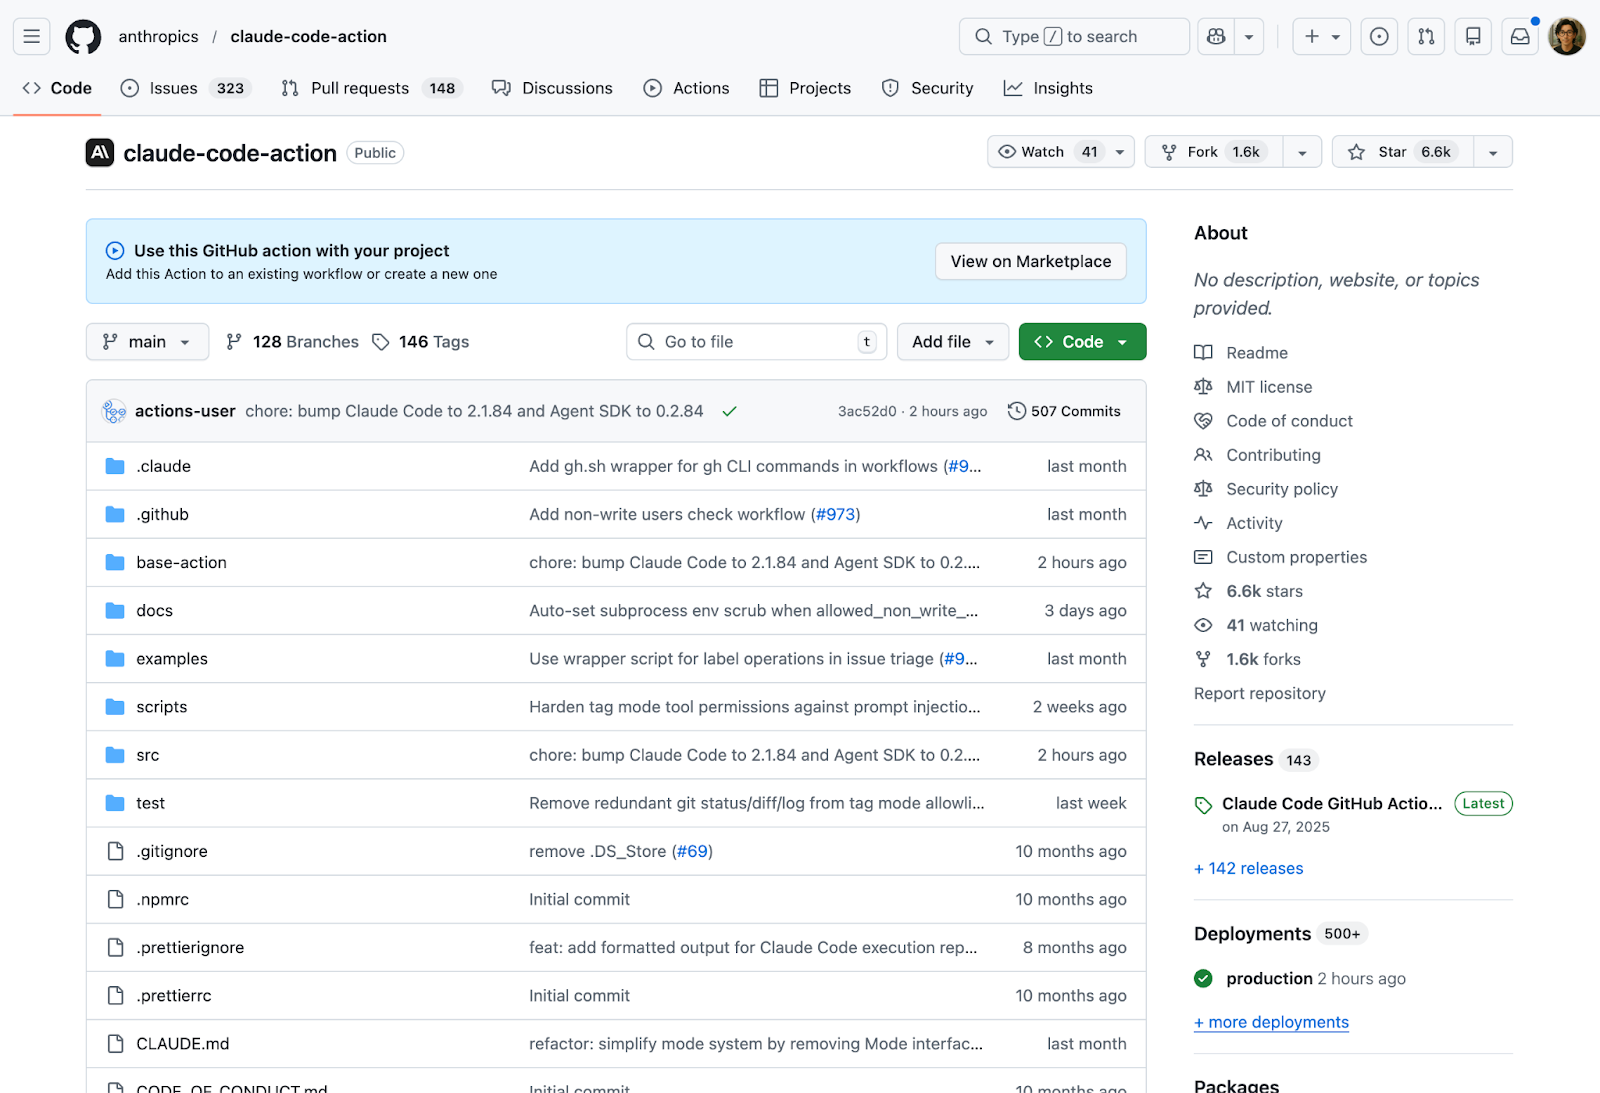Click the src folder icon
The image size is (1600, 1093).
pyautogui.click(x=114, y=755)
